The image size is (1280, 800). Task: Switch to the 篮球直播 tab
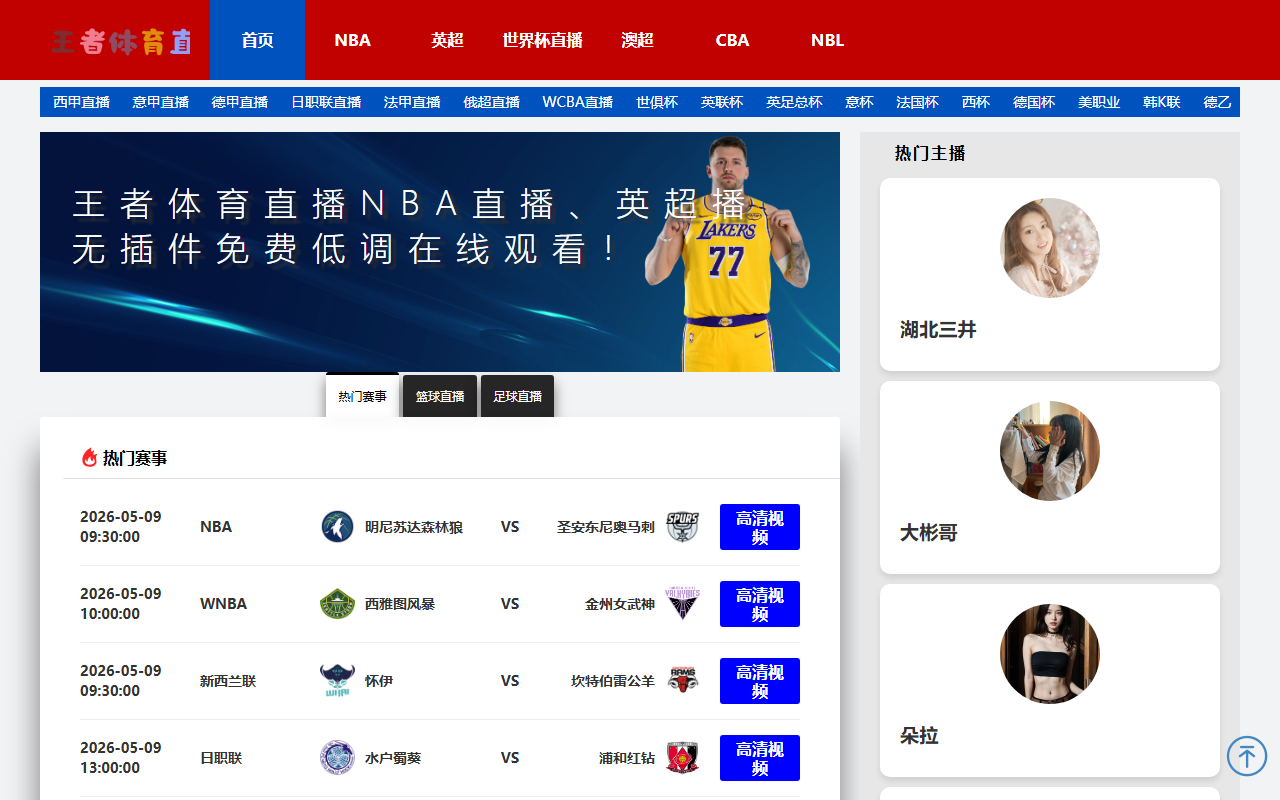[x=440, y=396]
